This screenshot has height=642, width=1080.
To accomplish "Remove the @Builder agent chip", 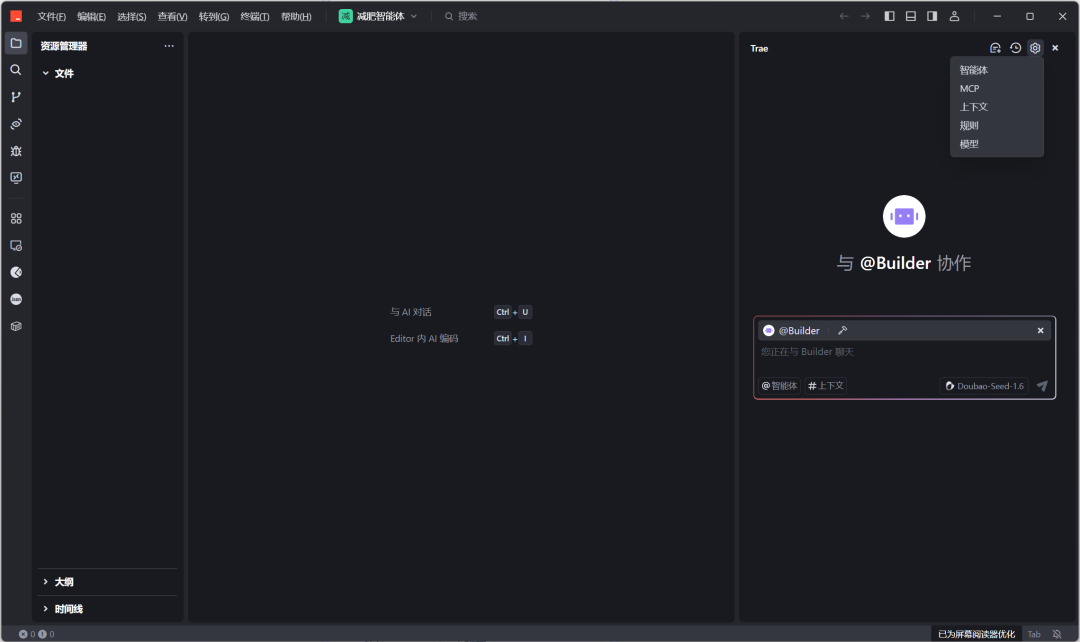I will coord(1040,331).
